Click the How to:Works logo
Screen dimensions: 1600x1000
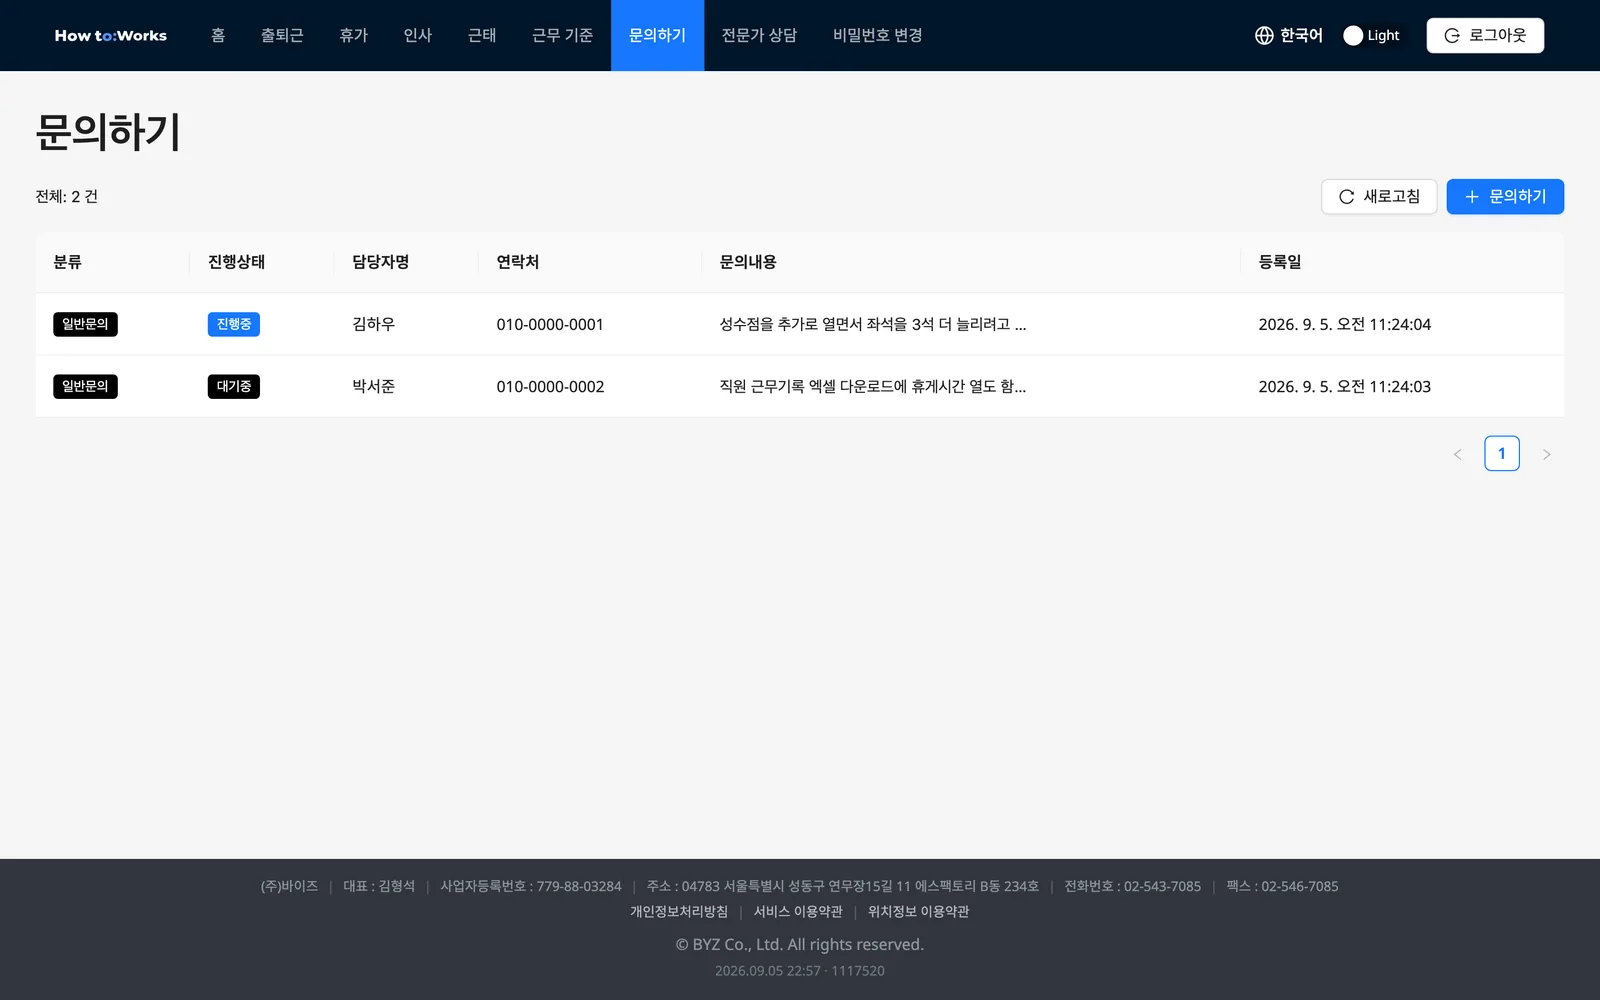[x=110, y=35]
